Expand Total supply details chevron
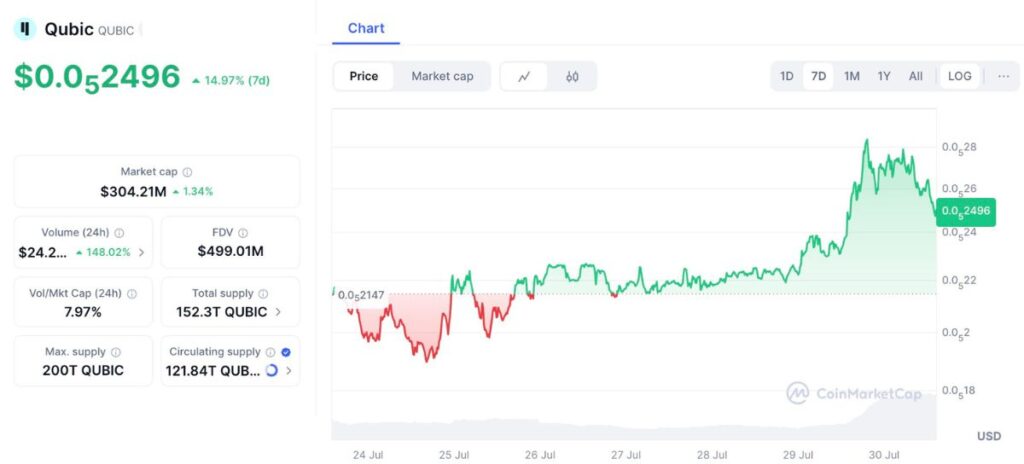This screenshot has width=1024, height=464. [279, 312]
